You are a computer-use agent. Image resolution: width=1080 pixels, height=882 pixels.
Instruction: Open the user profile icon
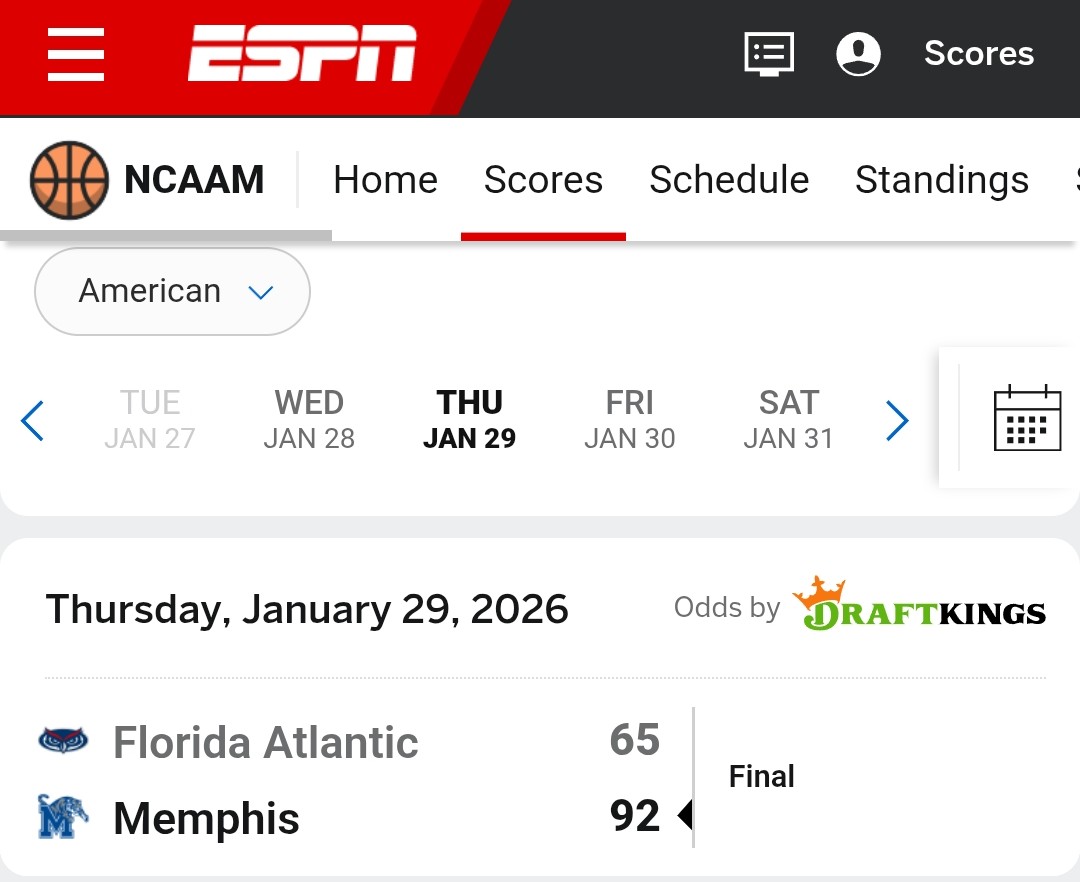tap(858, 53)
